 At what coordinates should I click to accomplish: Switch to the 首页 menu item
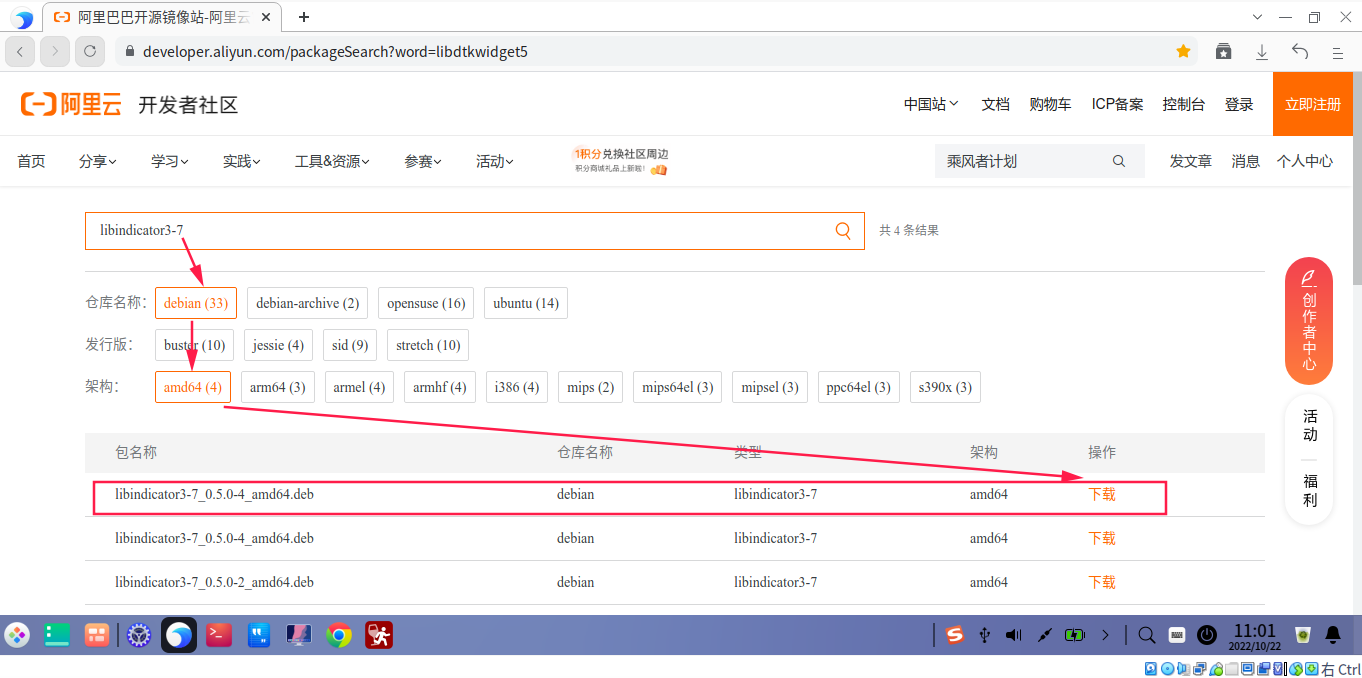(x=30, y=160)
